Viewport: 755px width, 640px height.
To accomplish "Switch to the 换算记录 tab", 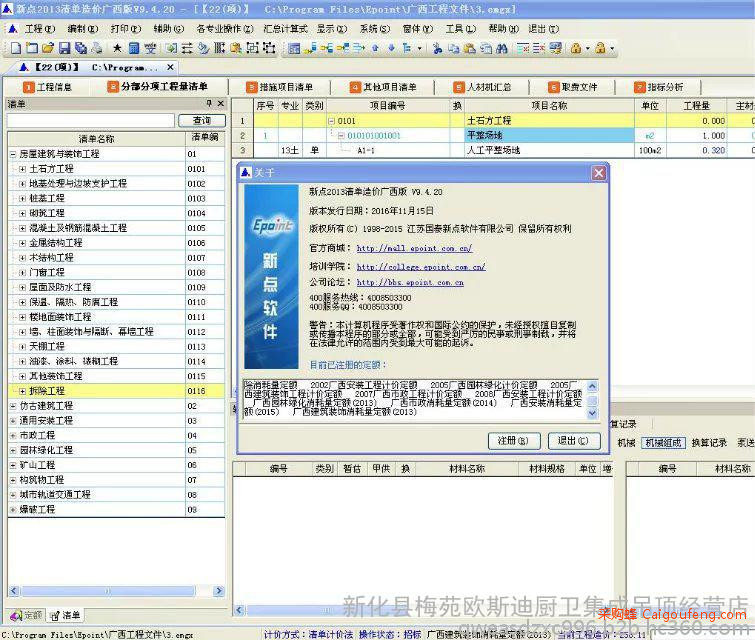I will (709, 443).
